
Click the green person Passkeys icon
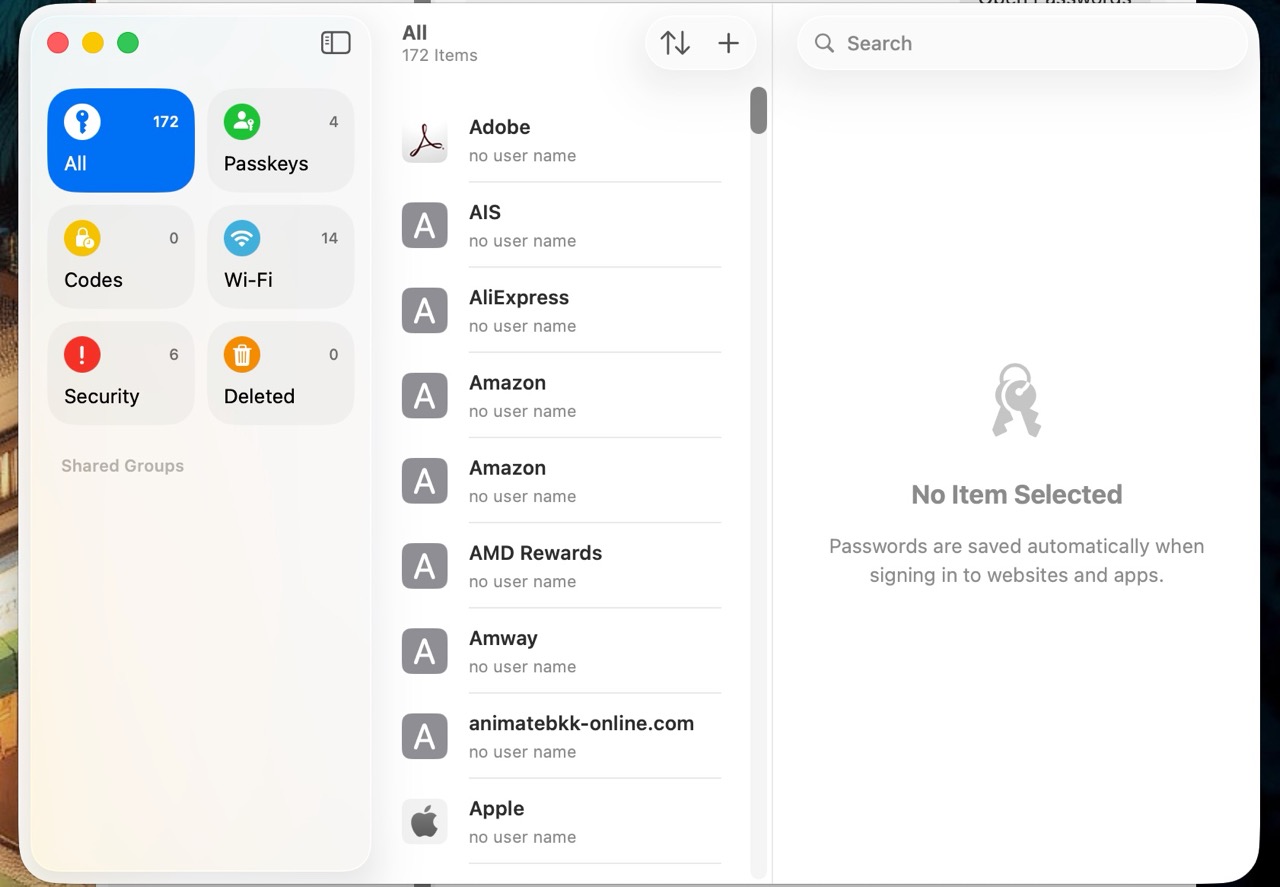[242, 122]
